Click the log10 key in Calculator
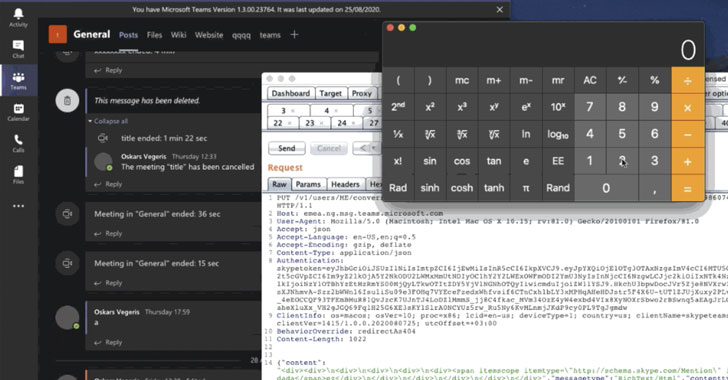This screenshot has height=380, width=728. (x=558, y=134)
